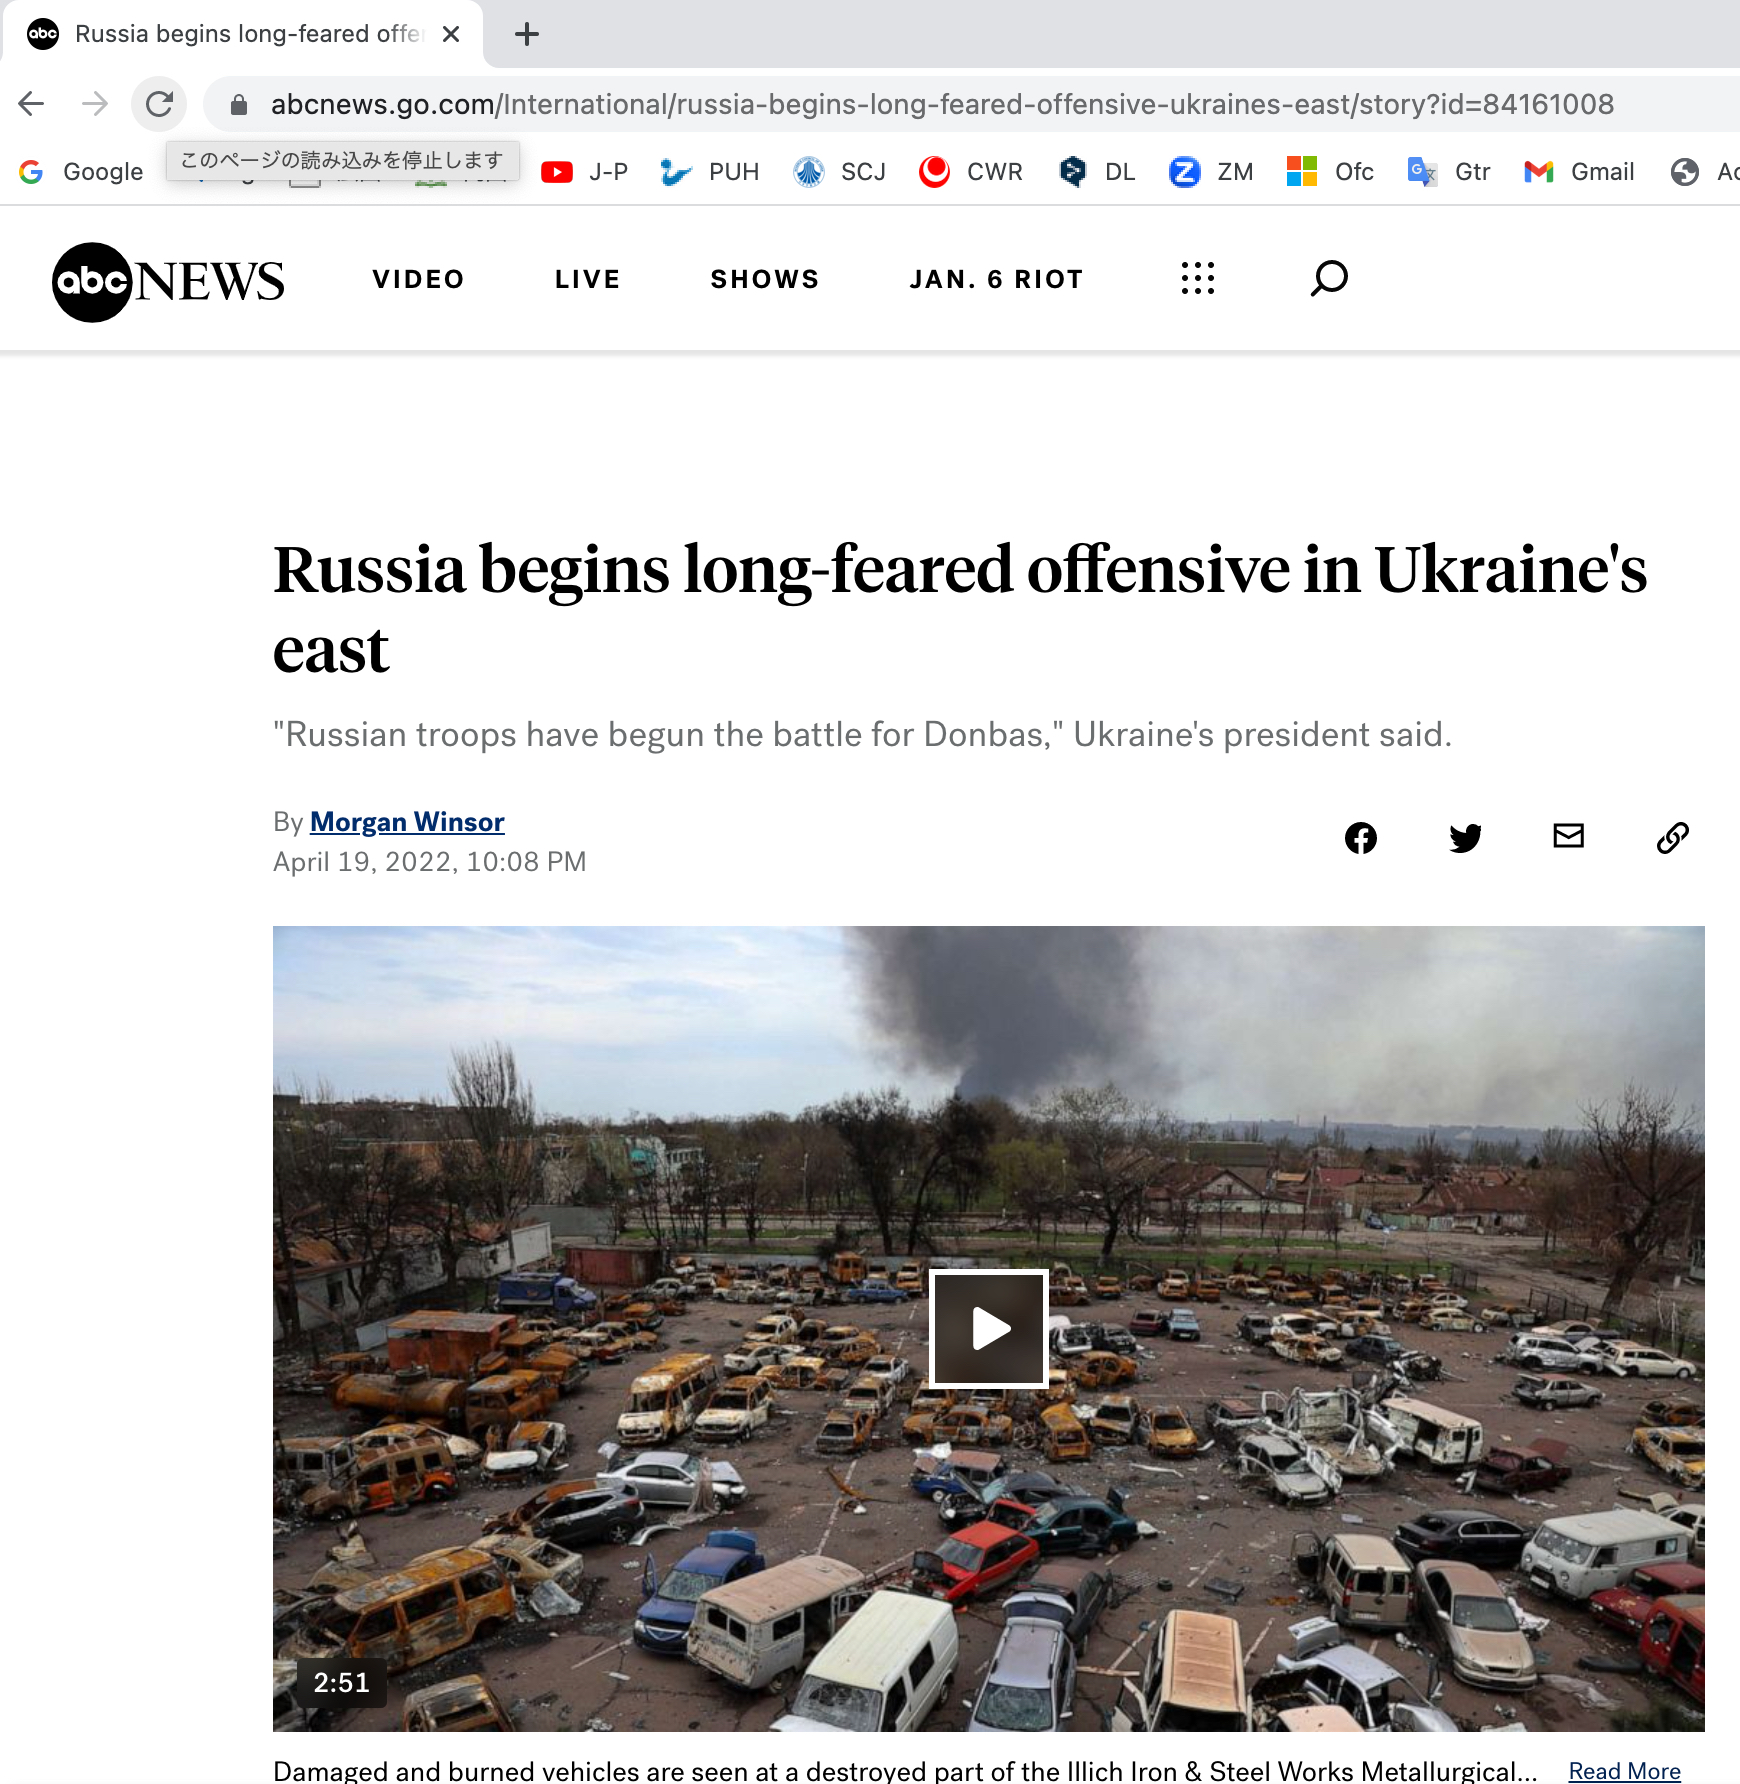Copy the article link via the chain icon
The height and width of the screenshot is (1784, 1740).
1672,838
